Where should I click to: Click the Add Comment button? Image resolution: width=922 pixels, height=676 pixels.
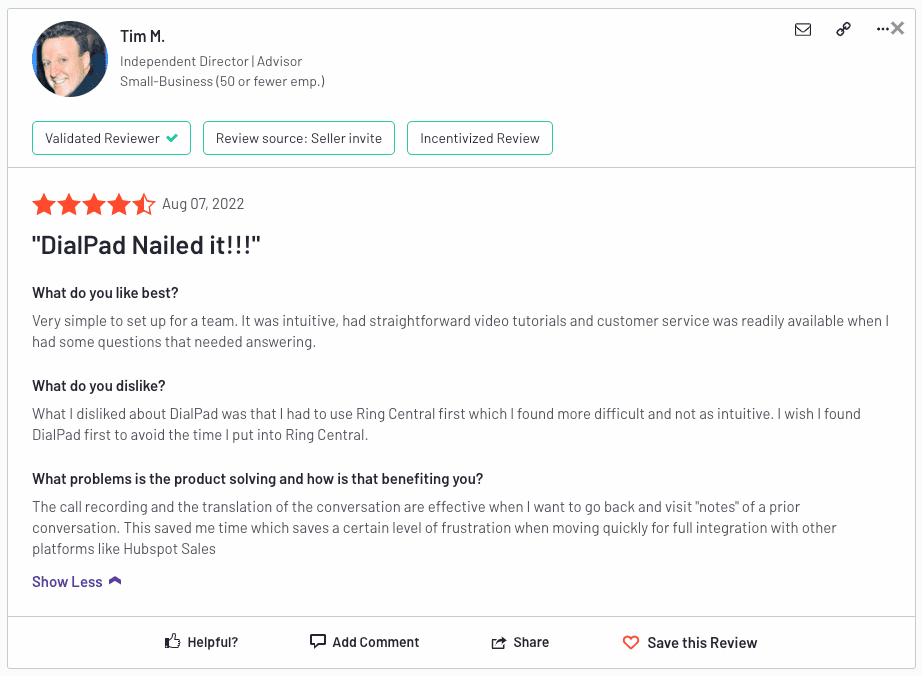[x=364, y=641]
